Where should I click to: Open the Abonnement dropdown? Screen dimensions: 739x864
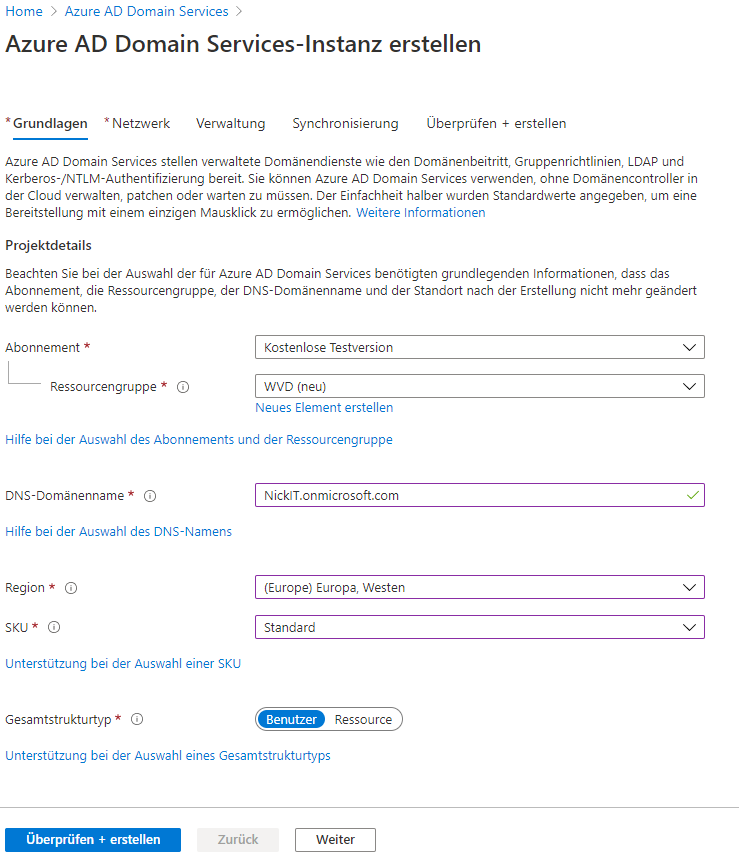(479, 347)
